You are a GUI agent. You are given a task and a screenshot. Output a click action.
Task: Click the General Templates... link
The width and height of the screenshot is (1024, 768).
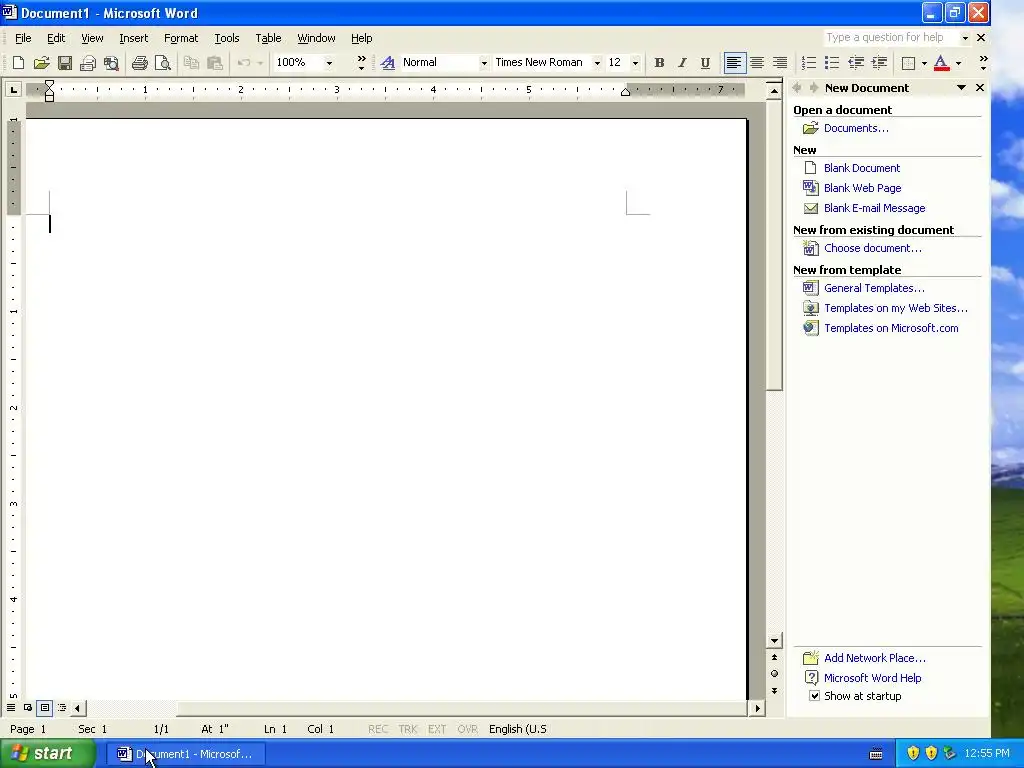point(874,288)
